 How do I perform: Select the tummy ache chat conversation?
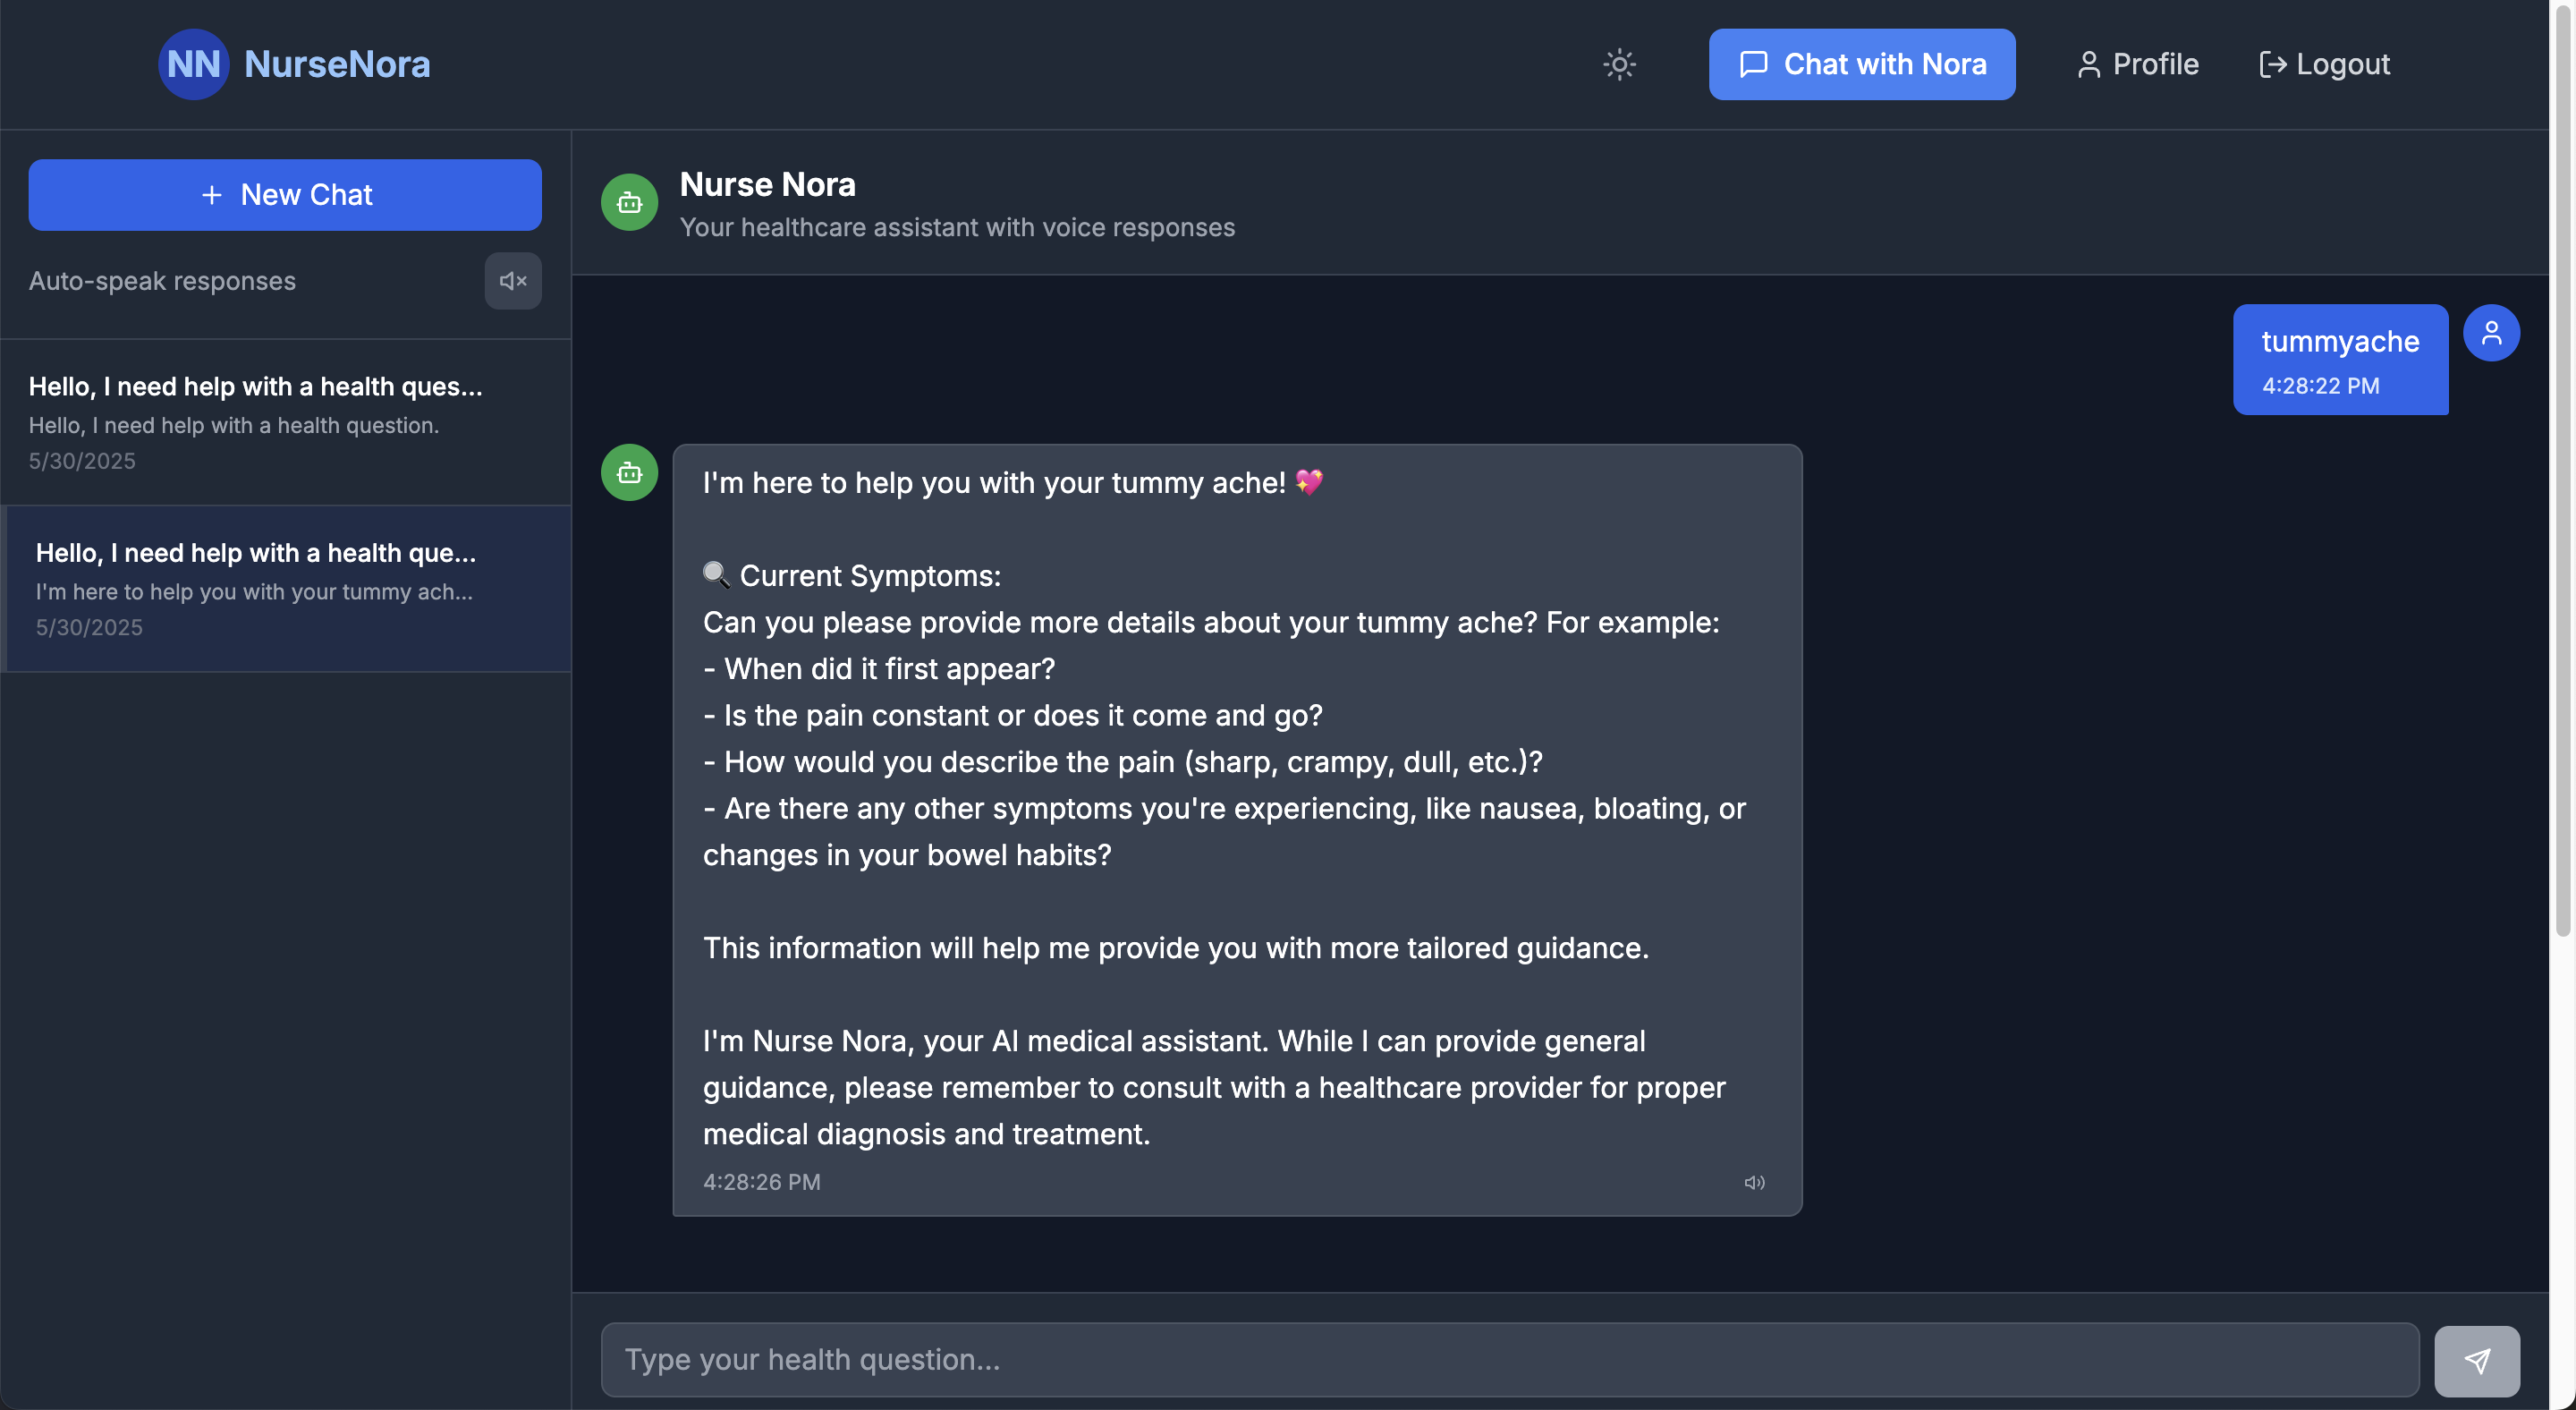286,588
